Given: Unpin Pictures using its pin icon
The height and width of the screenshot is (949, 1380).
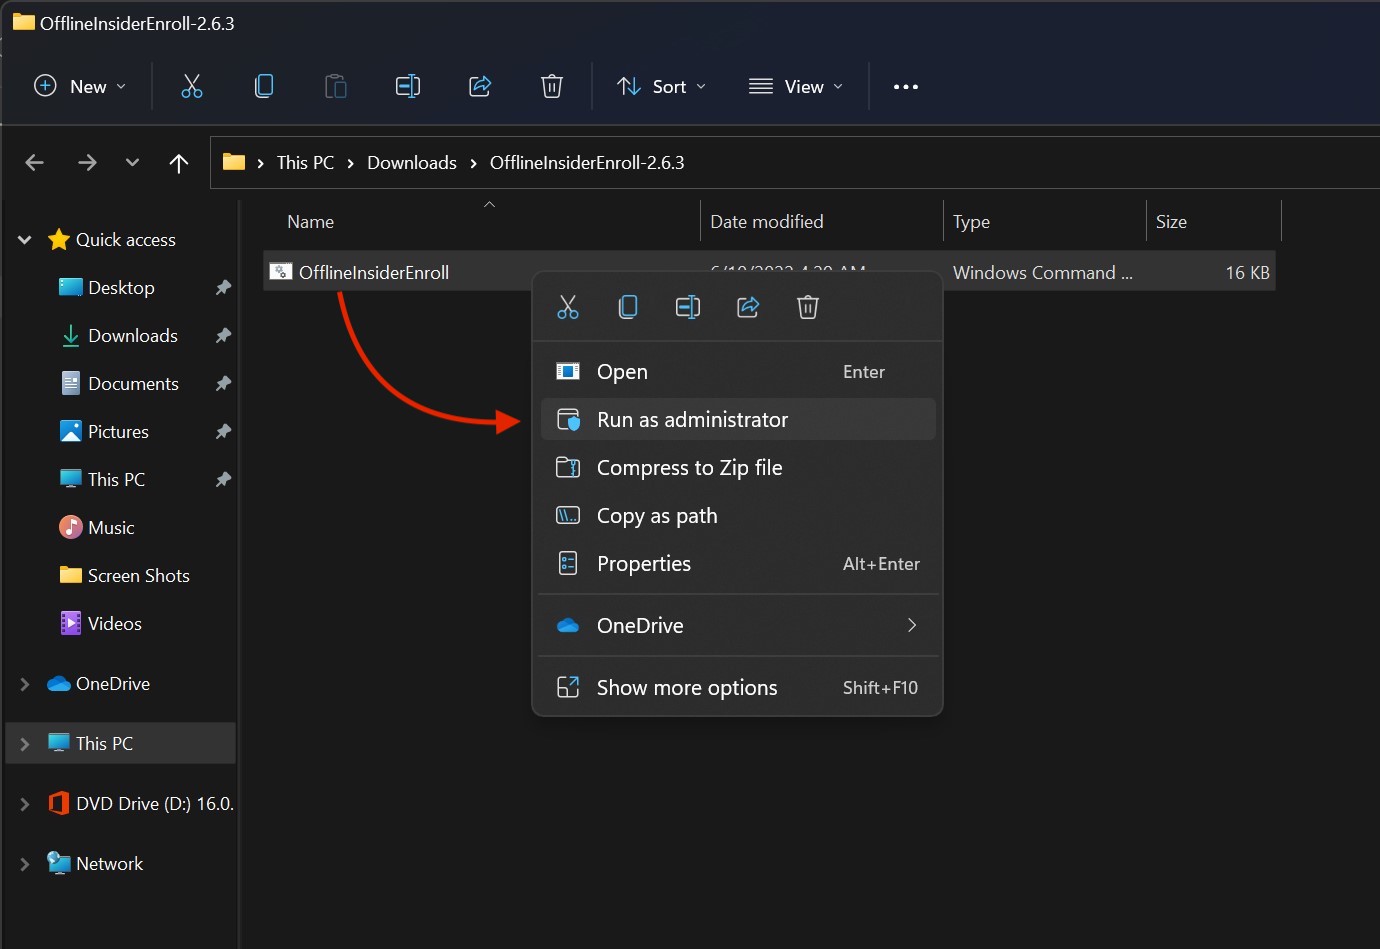Looking at the screenshot, I should pos(223,432).
